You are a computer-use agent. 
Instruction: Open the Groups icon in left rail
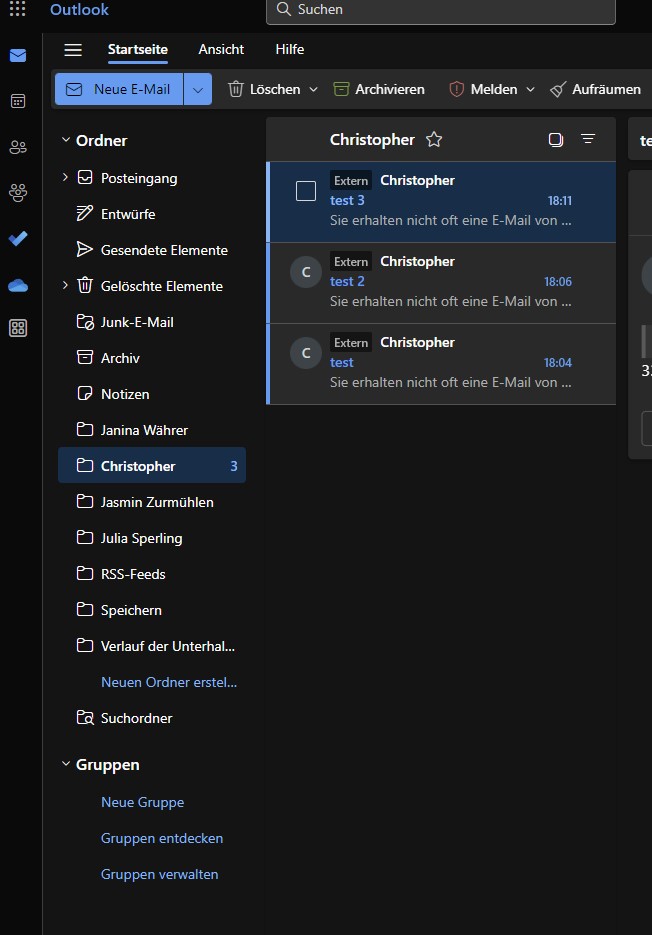point(18,192)
